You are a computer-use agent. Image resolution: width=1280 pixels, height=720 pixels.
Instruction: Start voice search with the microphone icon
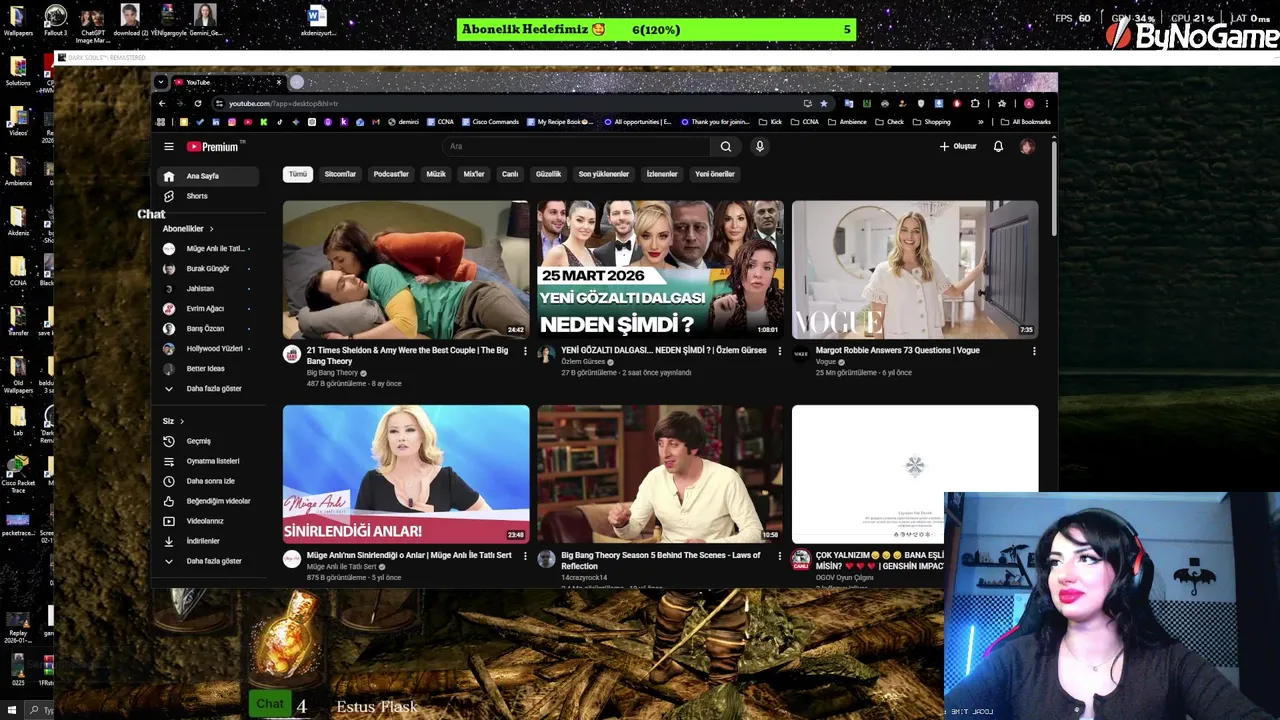760,146
